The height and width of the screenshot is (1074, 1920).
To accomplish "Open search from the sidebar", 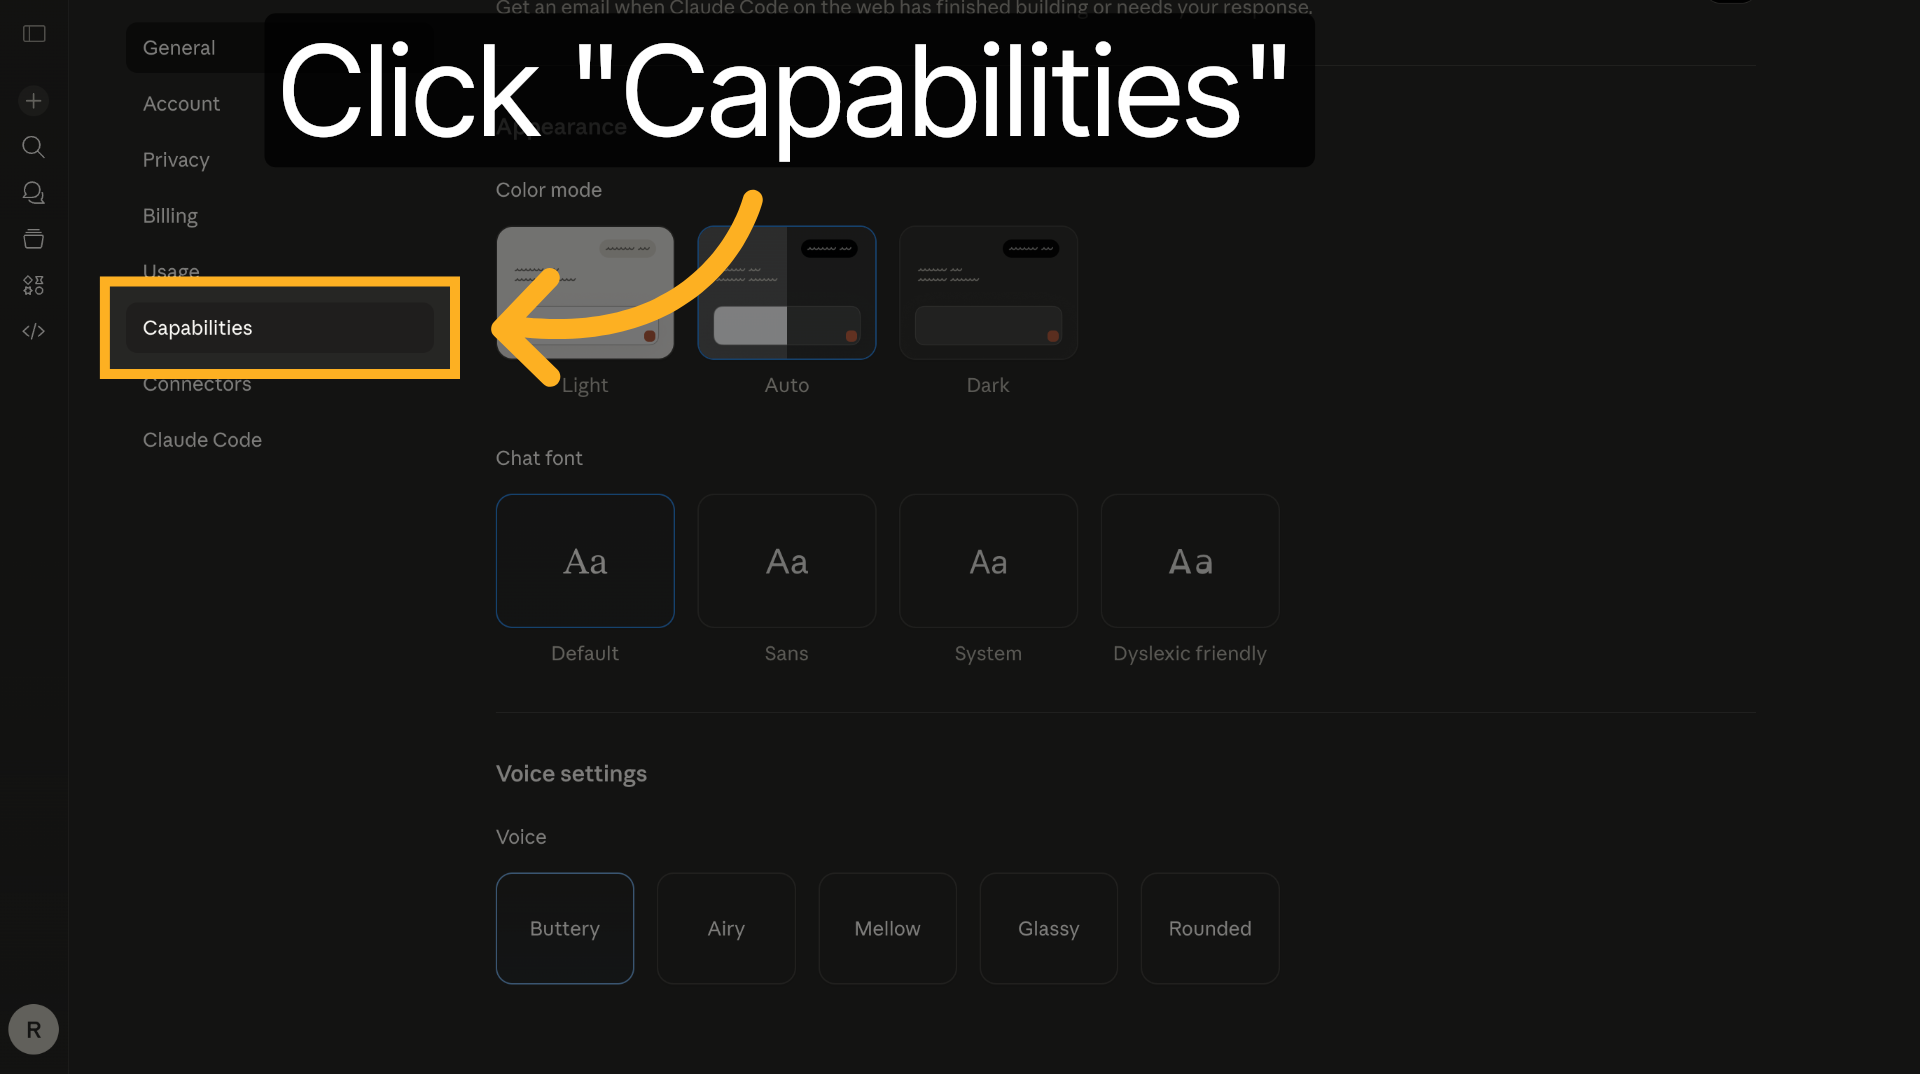I will tap(33, 147).
